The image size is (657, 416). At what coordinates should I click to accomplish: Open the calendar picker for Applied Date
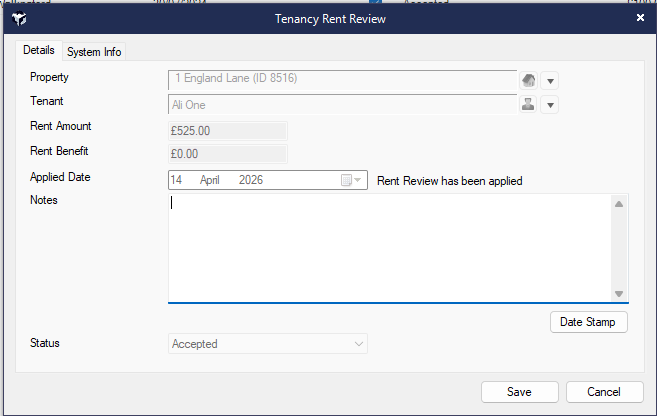coord(351,180)
